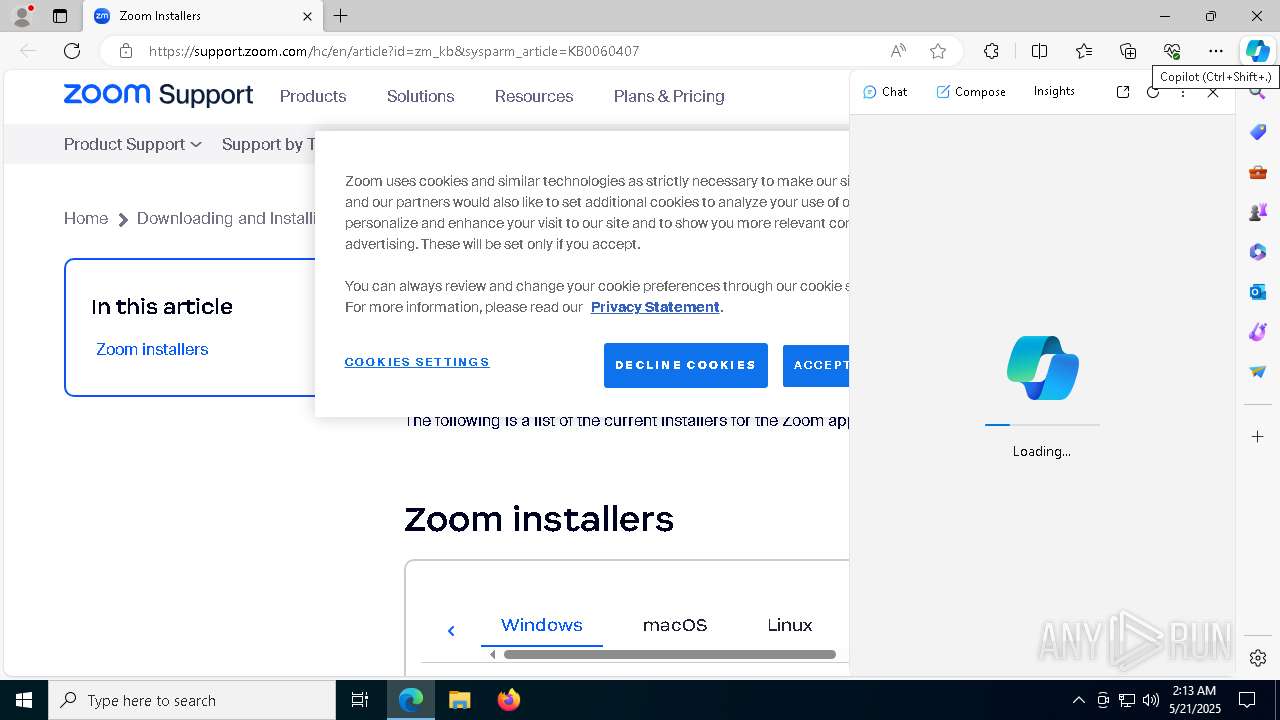Image resolution: width=1280 pixels, height=720 pixels.
Task: Select the macOS installers tab
Action: (x=675, y=625)
